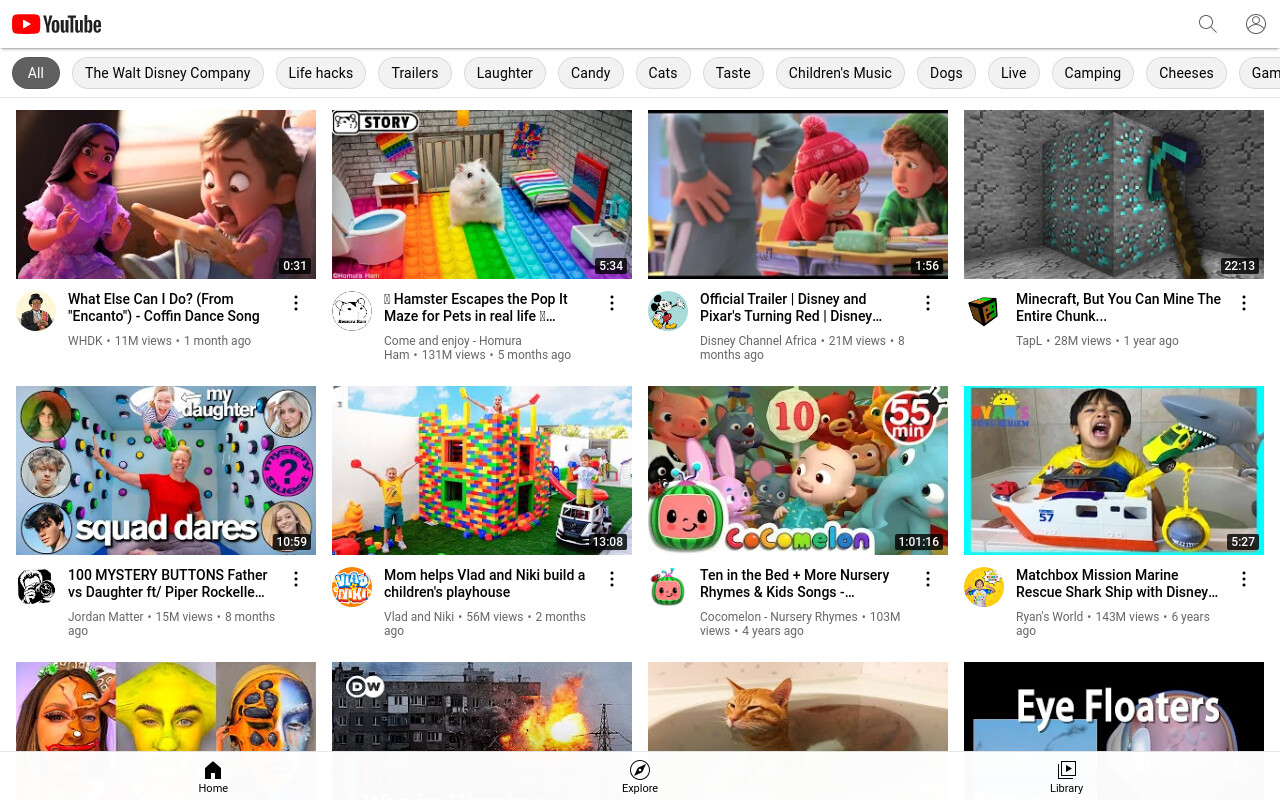Filter by Camping chip
The image size is (1280, 800).
pos(1093,73)
